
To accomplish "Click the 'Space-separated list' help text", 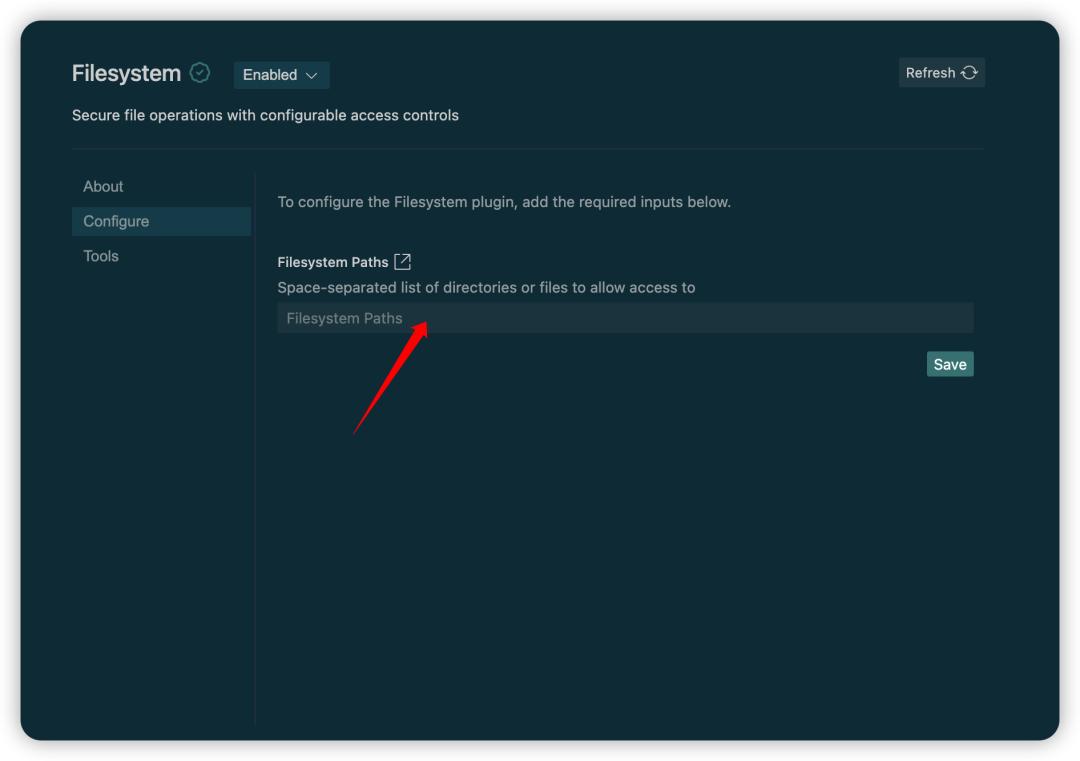I will pos(486,288).
